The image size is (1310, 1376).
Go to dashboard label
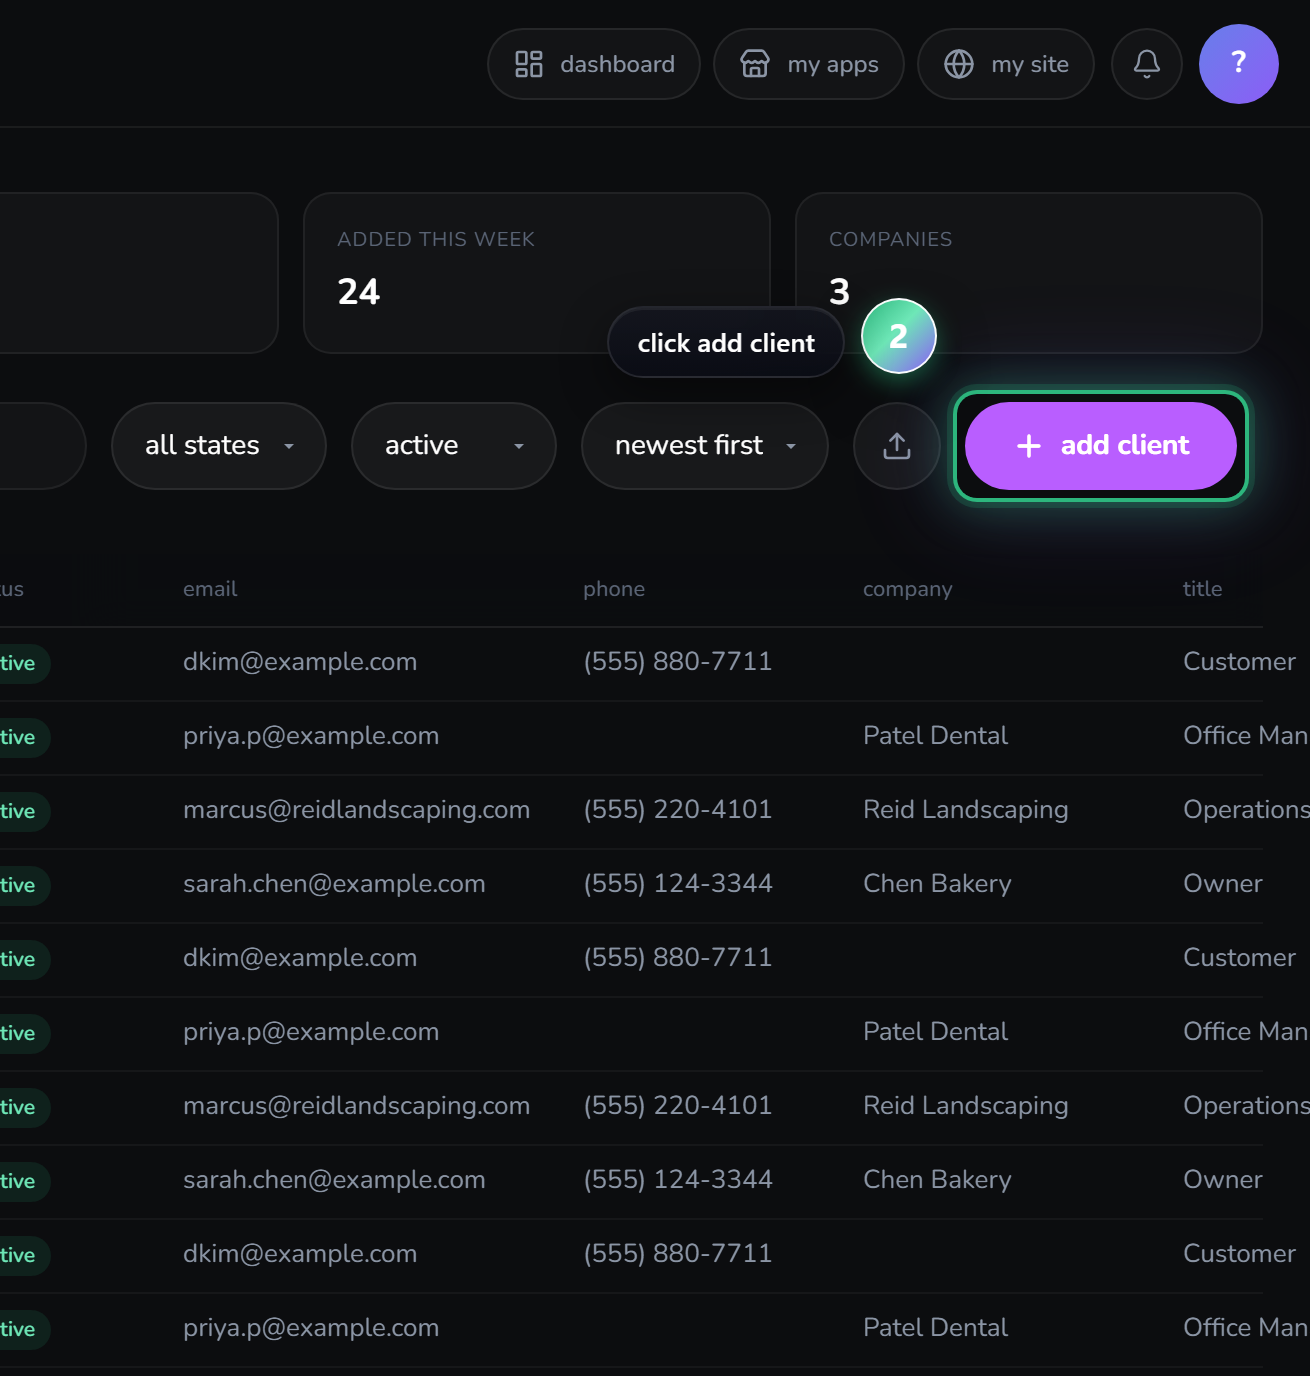coord(617,64)
